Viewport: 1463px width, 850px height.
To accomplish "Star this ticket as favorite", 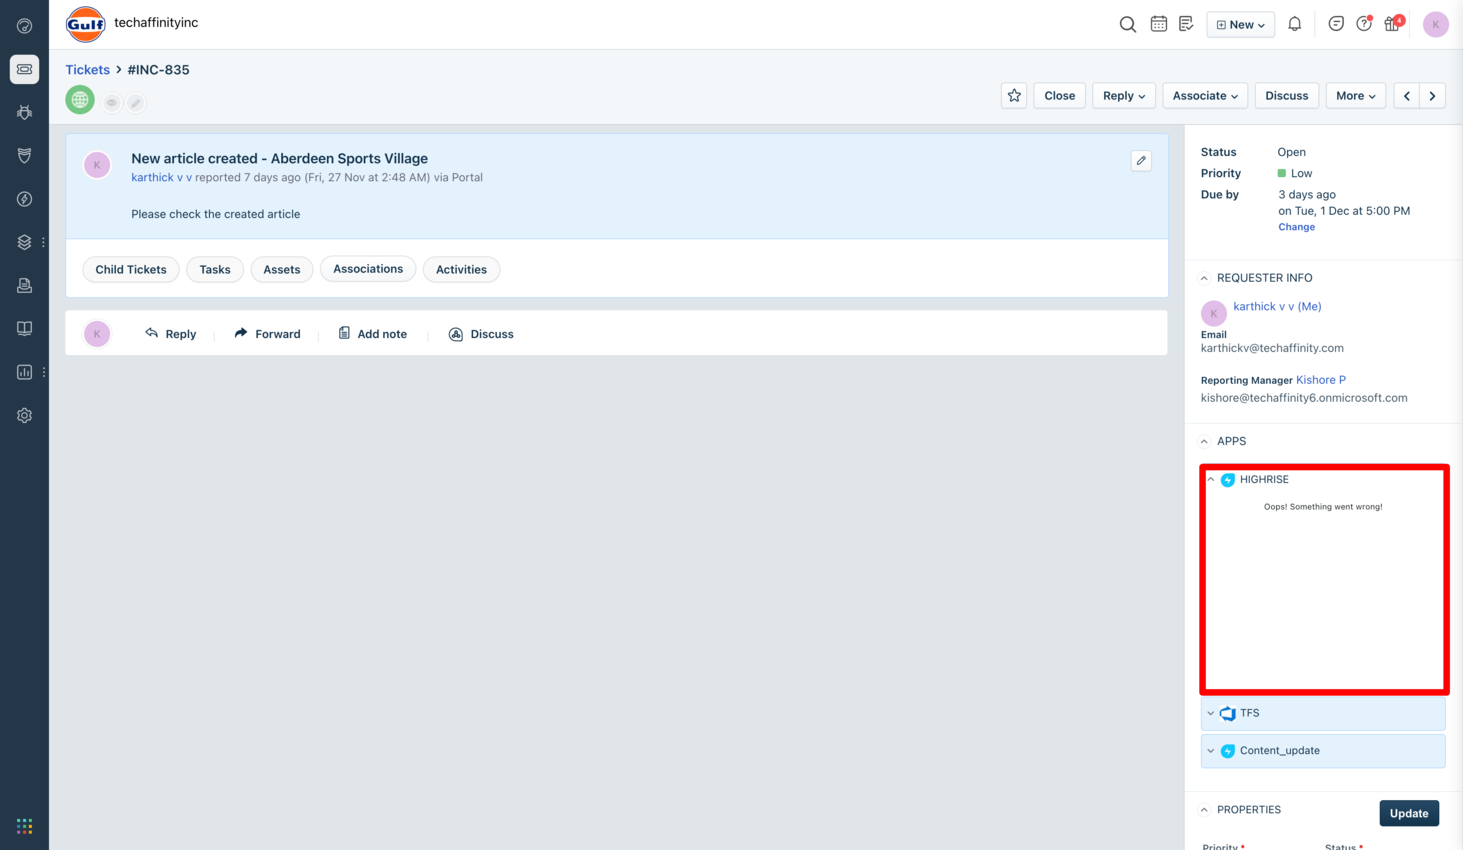I will point(1014,96).
